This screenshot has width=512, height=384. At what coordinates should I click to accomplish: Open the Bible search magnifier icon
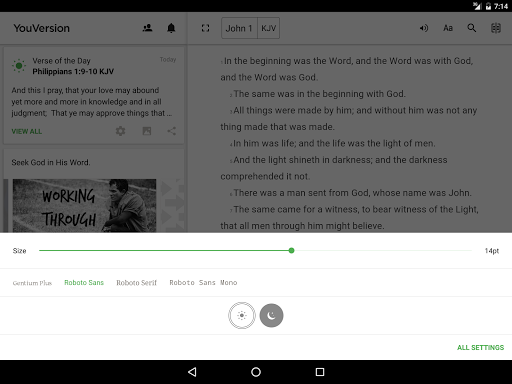(x=472, y=28)
